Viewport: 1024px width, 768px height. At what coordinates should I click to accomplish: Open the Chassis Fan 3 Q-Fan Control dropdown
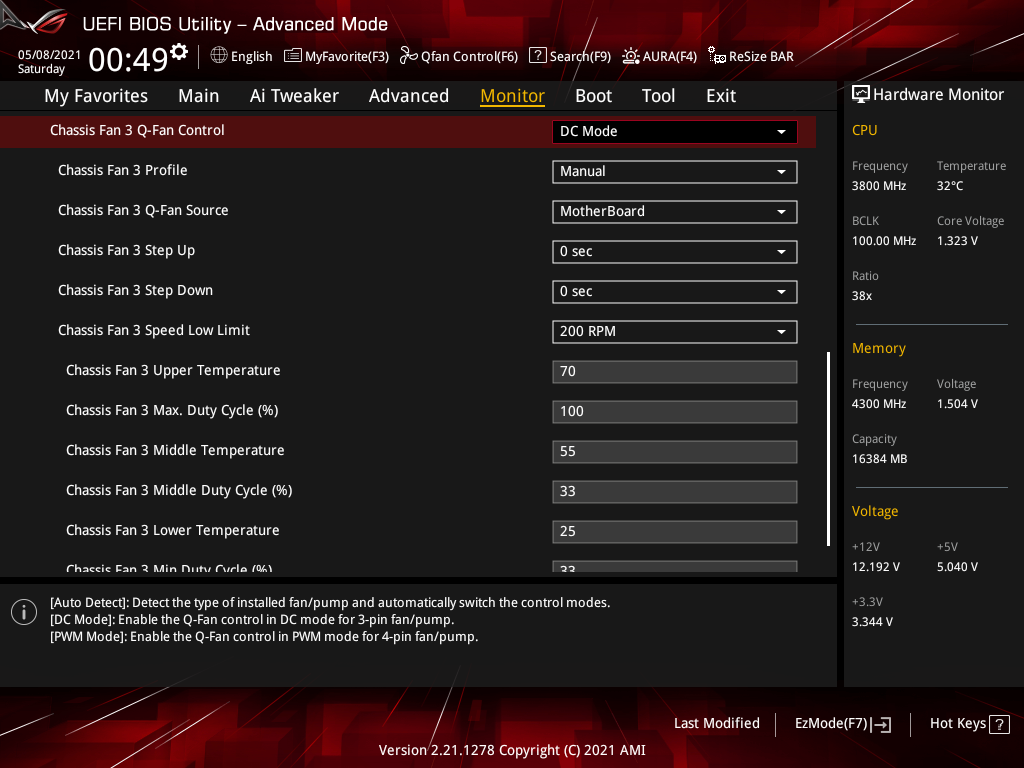point(675,131)
